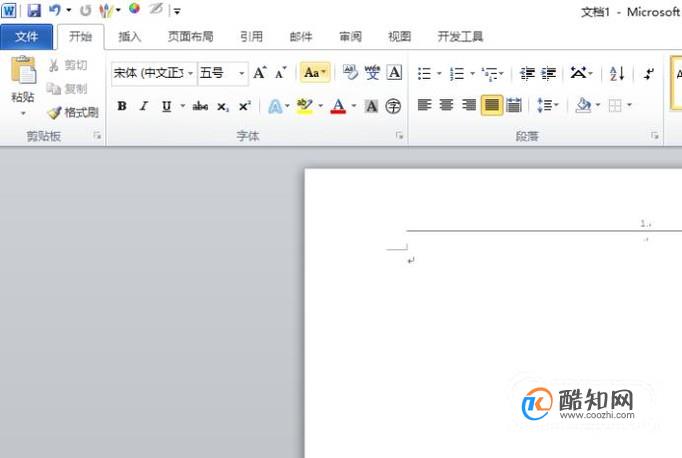
Task: Click the 粘贴 (Paste) clipboard icon
Action: [x=23, y=70]
